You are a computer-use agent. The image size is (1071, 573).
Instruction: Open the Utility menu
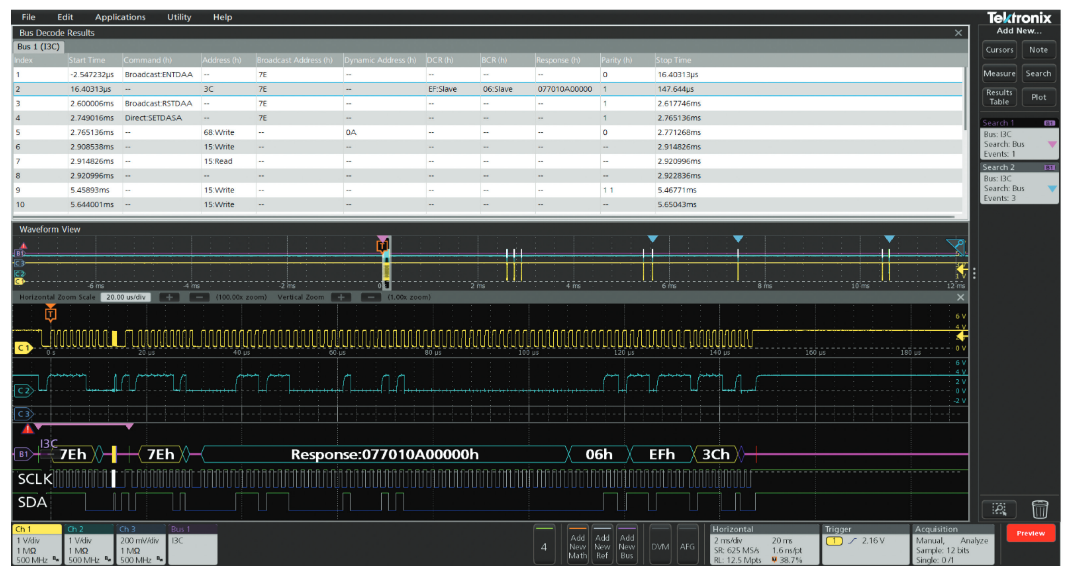pyautogui.click(x=179, y=17)
